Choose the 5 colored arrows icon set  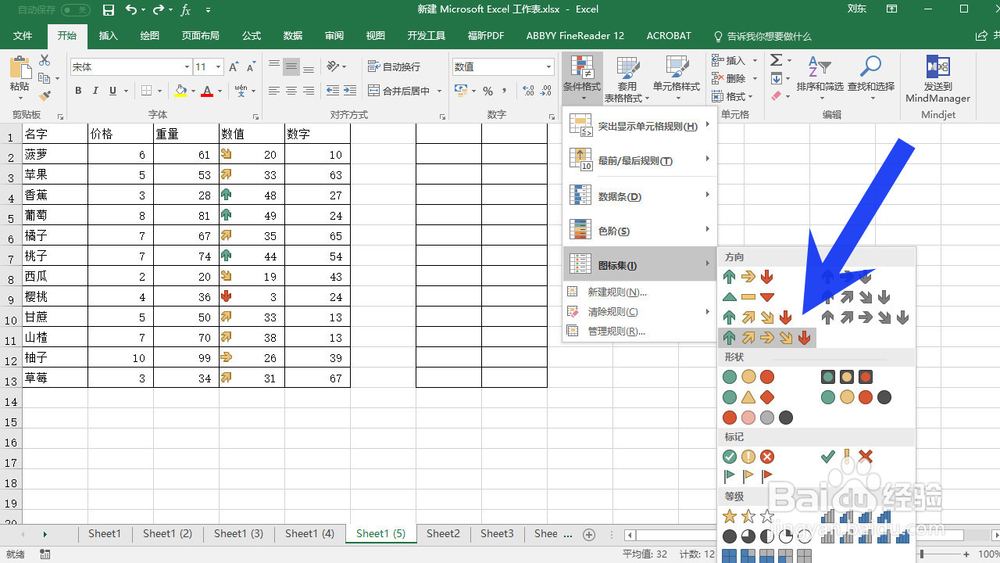[x=767, y=338]
